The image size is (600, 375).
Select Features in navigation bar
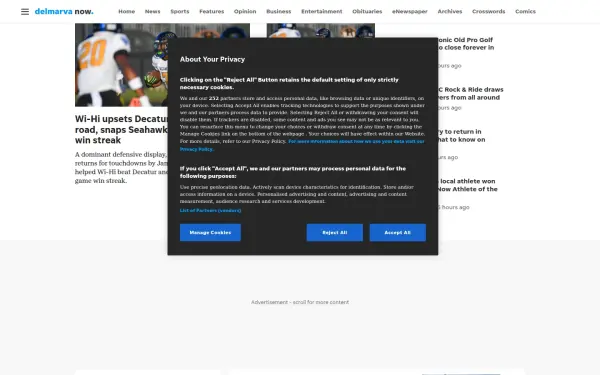(212, 11)
